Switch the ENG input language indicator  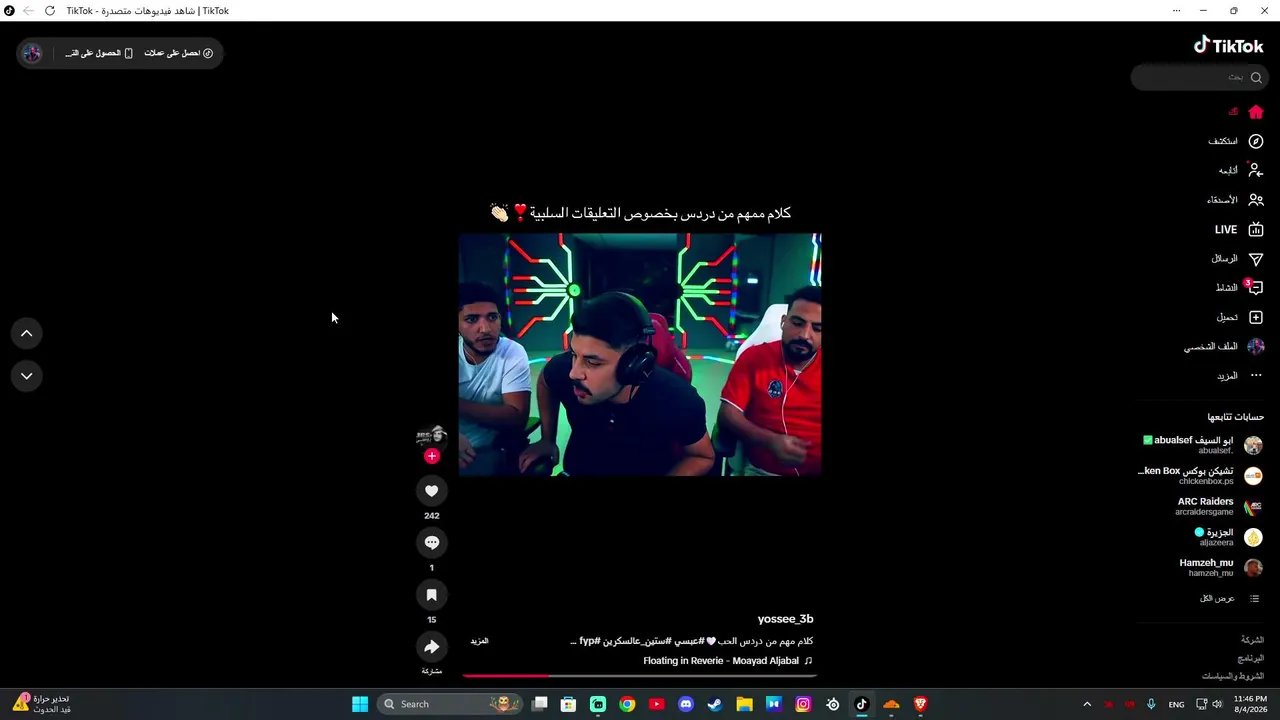(x=1177, y=704)
